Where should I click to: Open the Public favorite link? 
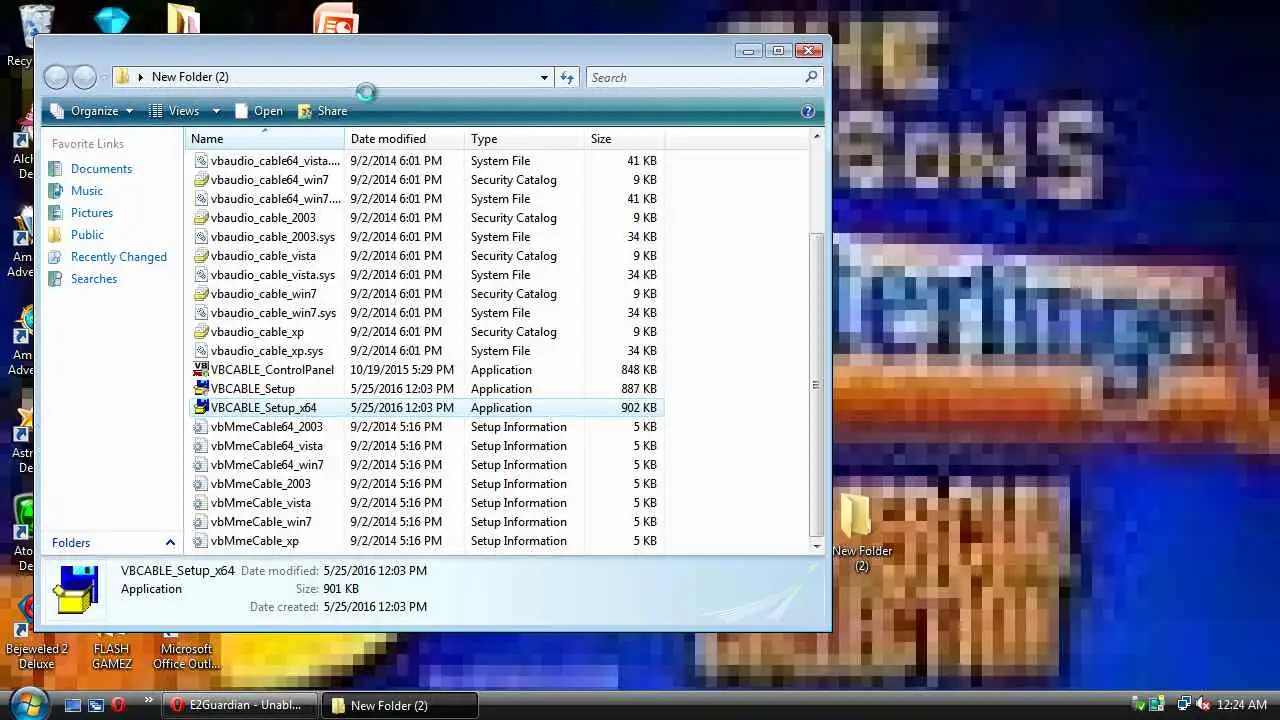(87, 235)
